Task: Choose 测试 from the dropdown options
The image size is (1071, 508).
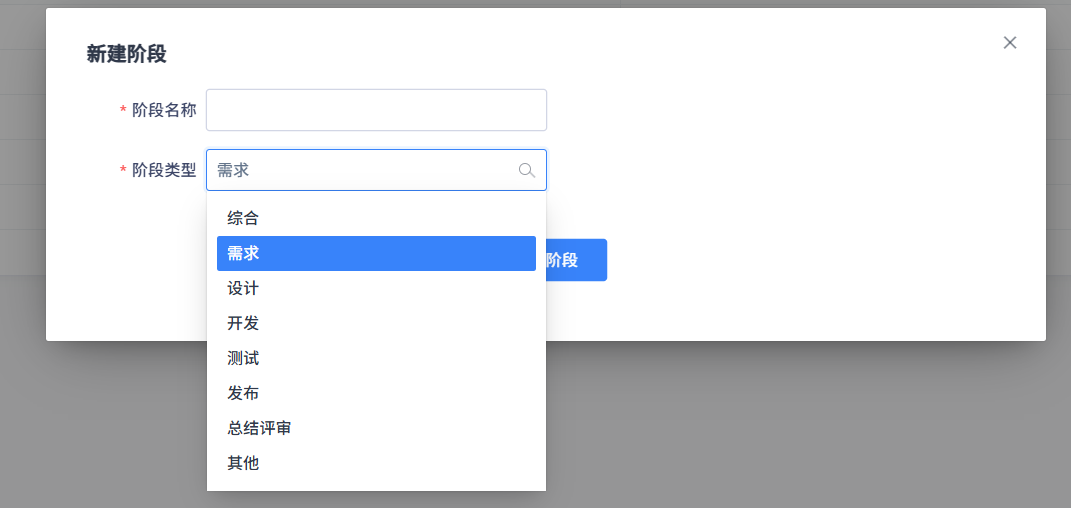Action: click(243, 358)
